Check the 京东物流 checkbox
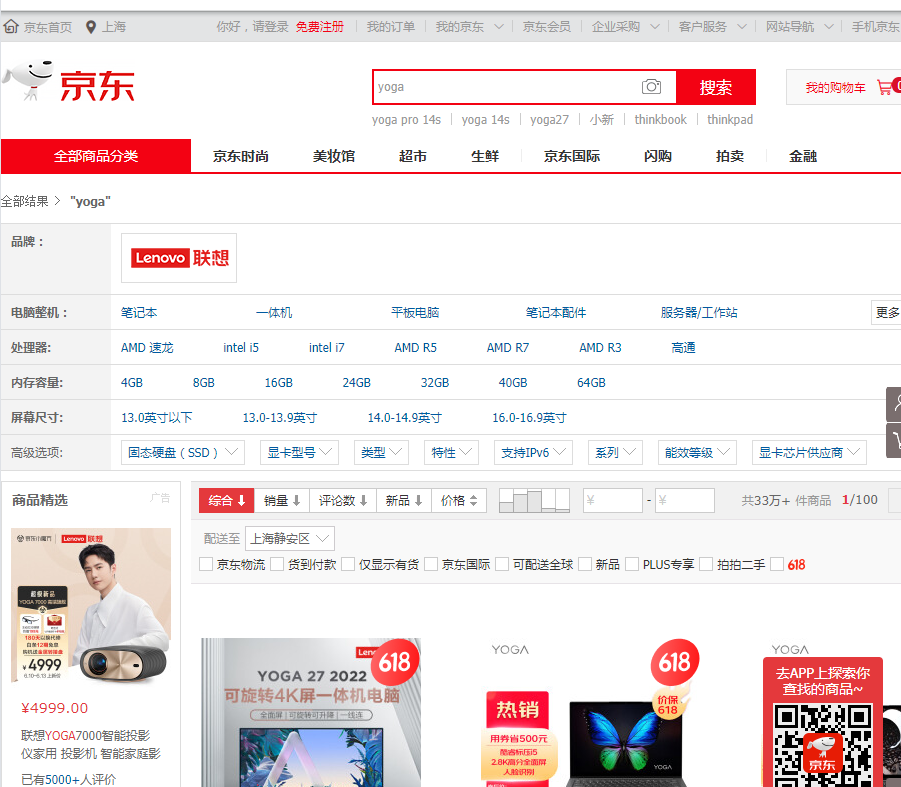Image resolution: width=901 pixels, height=787 pixels. [206, 564]
